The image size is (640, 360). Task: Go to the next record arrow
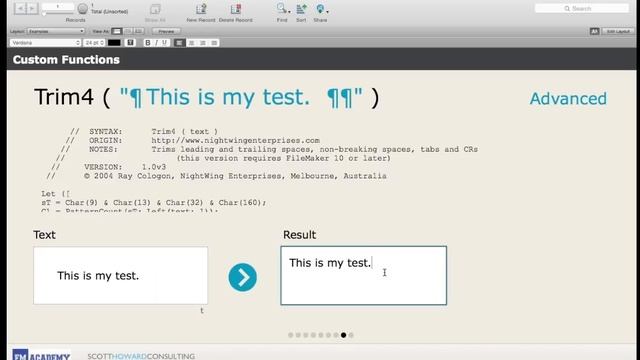32,8
